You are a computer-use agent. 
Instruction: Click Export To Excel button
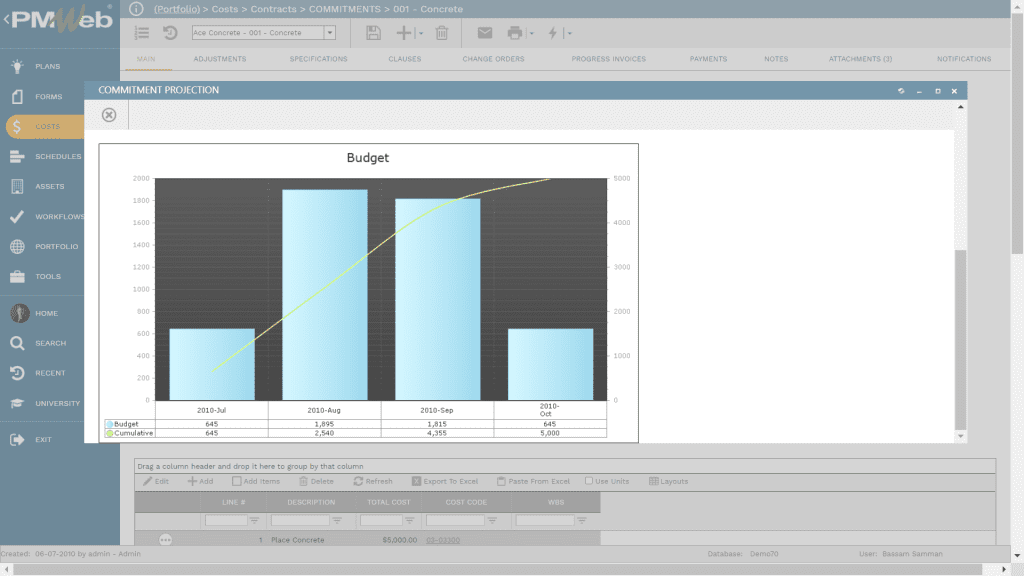[x=445, y=481]
